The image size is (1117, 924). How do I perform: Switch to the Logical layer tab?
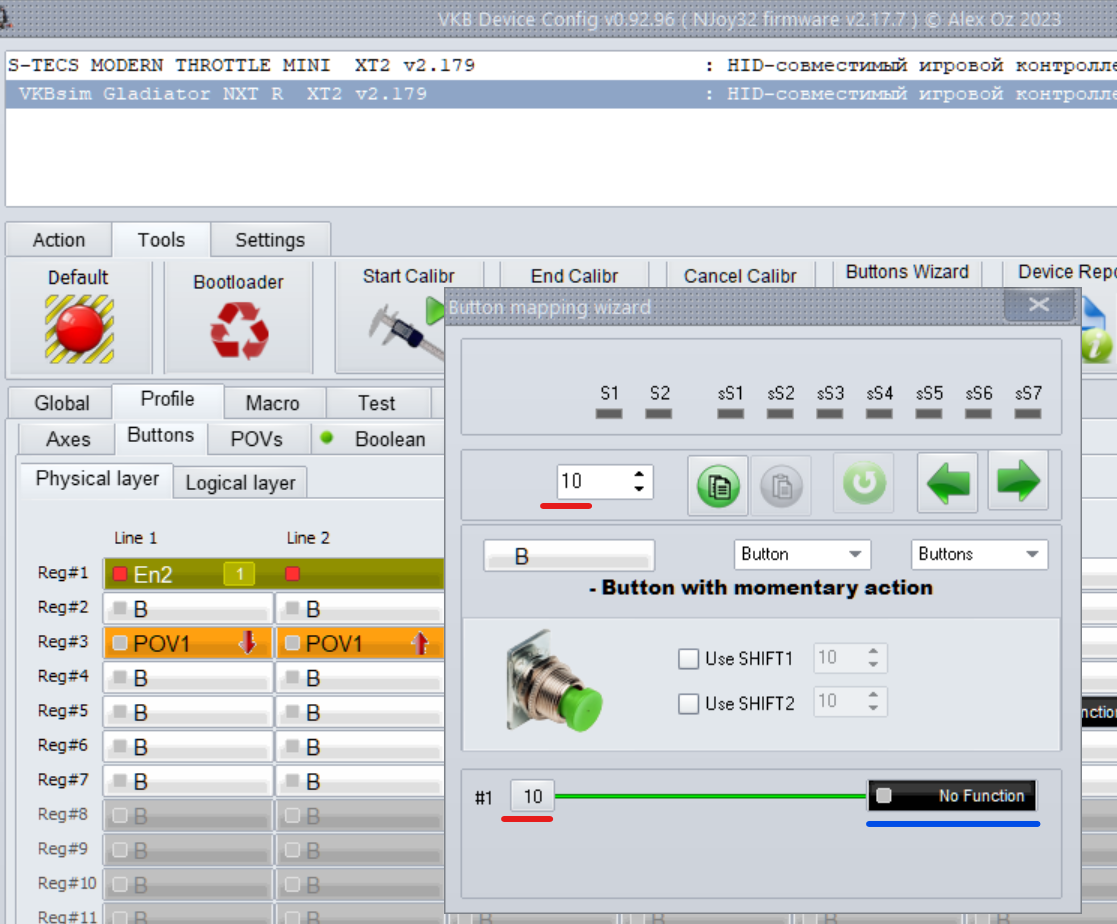(x=240, y=482)
